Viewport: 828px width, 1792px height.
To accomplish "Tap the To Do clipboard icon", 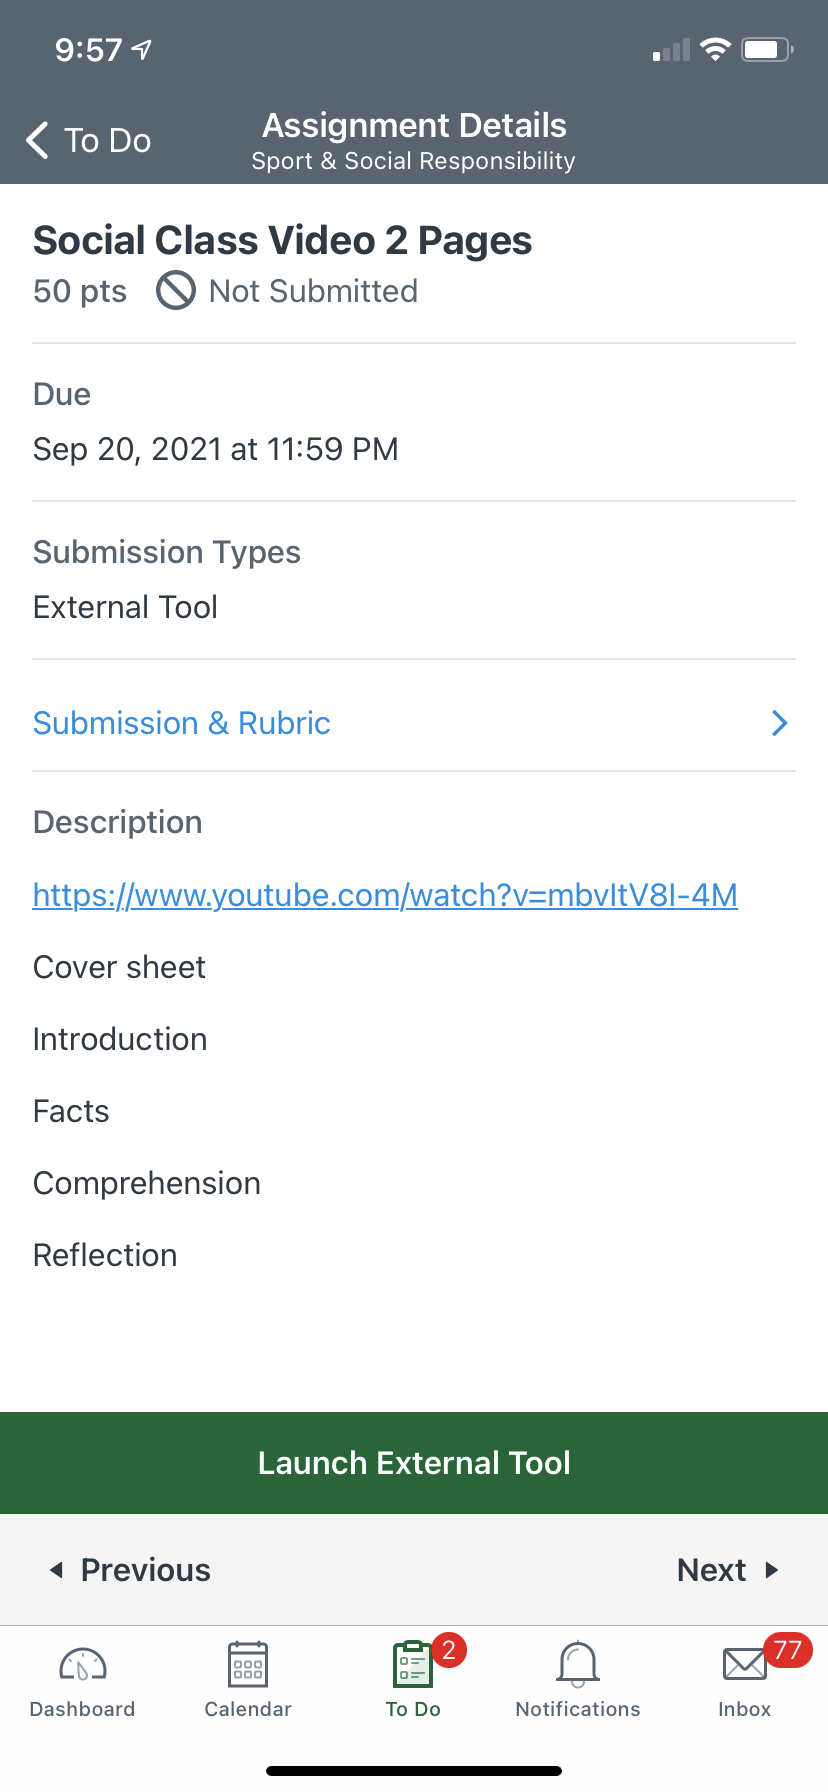I will pyautogui.click(x=412, y=1665).
